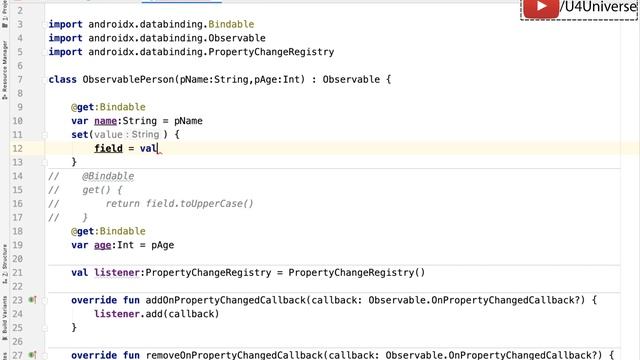This screenshot has width=640, height=360.
Task: Click function name 'addOnPropertyChangedCallback'
Action: coord(225,300)
